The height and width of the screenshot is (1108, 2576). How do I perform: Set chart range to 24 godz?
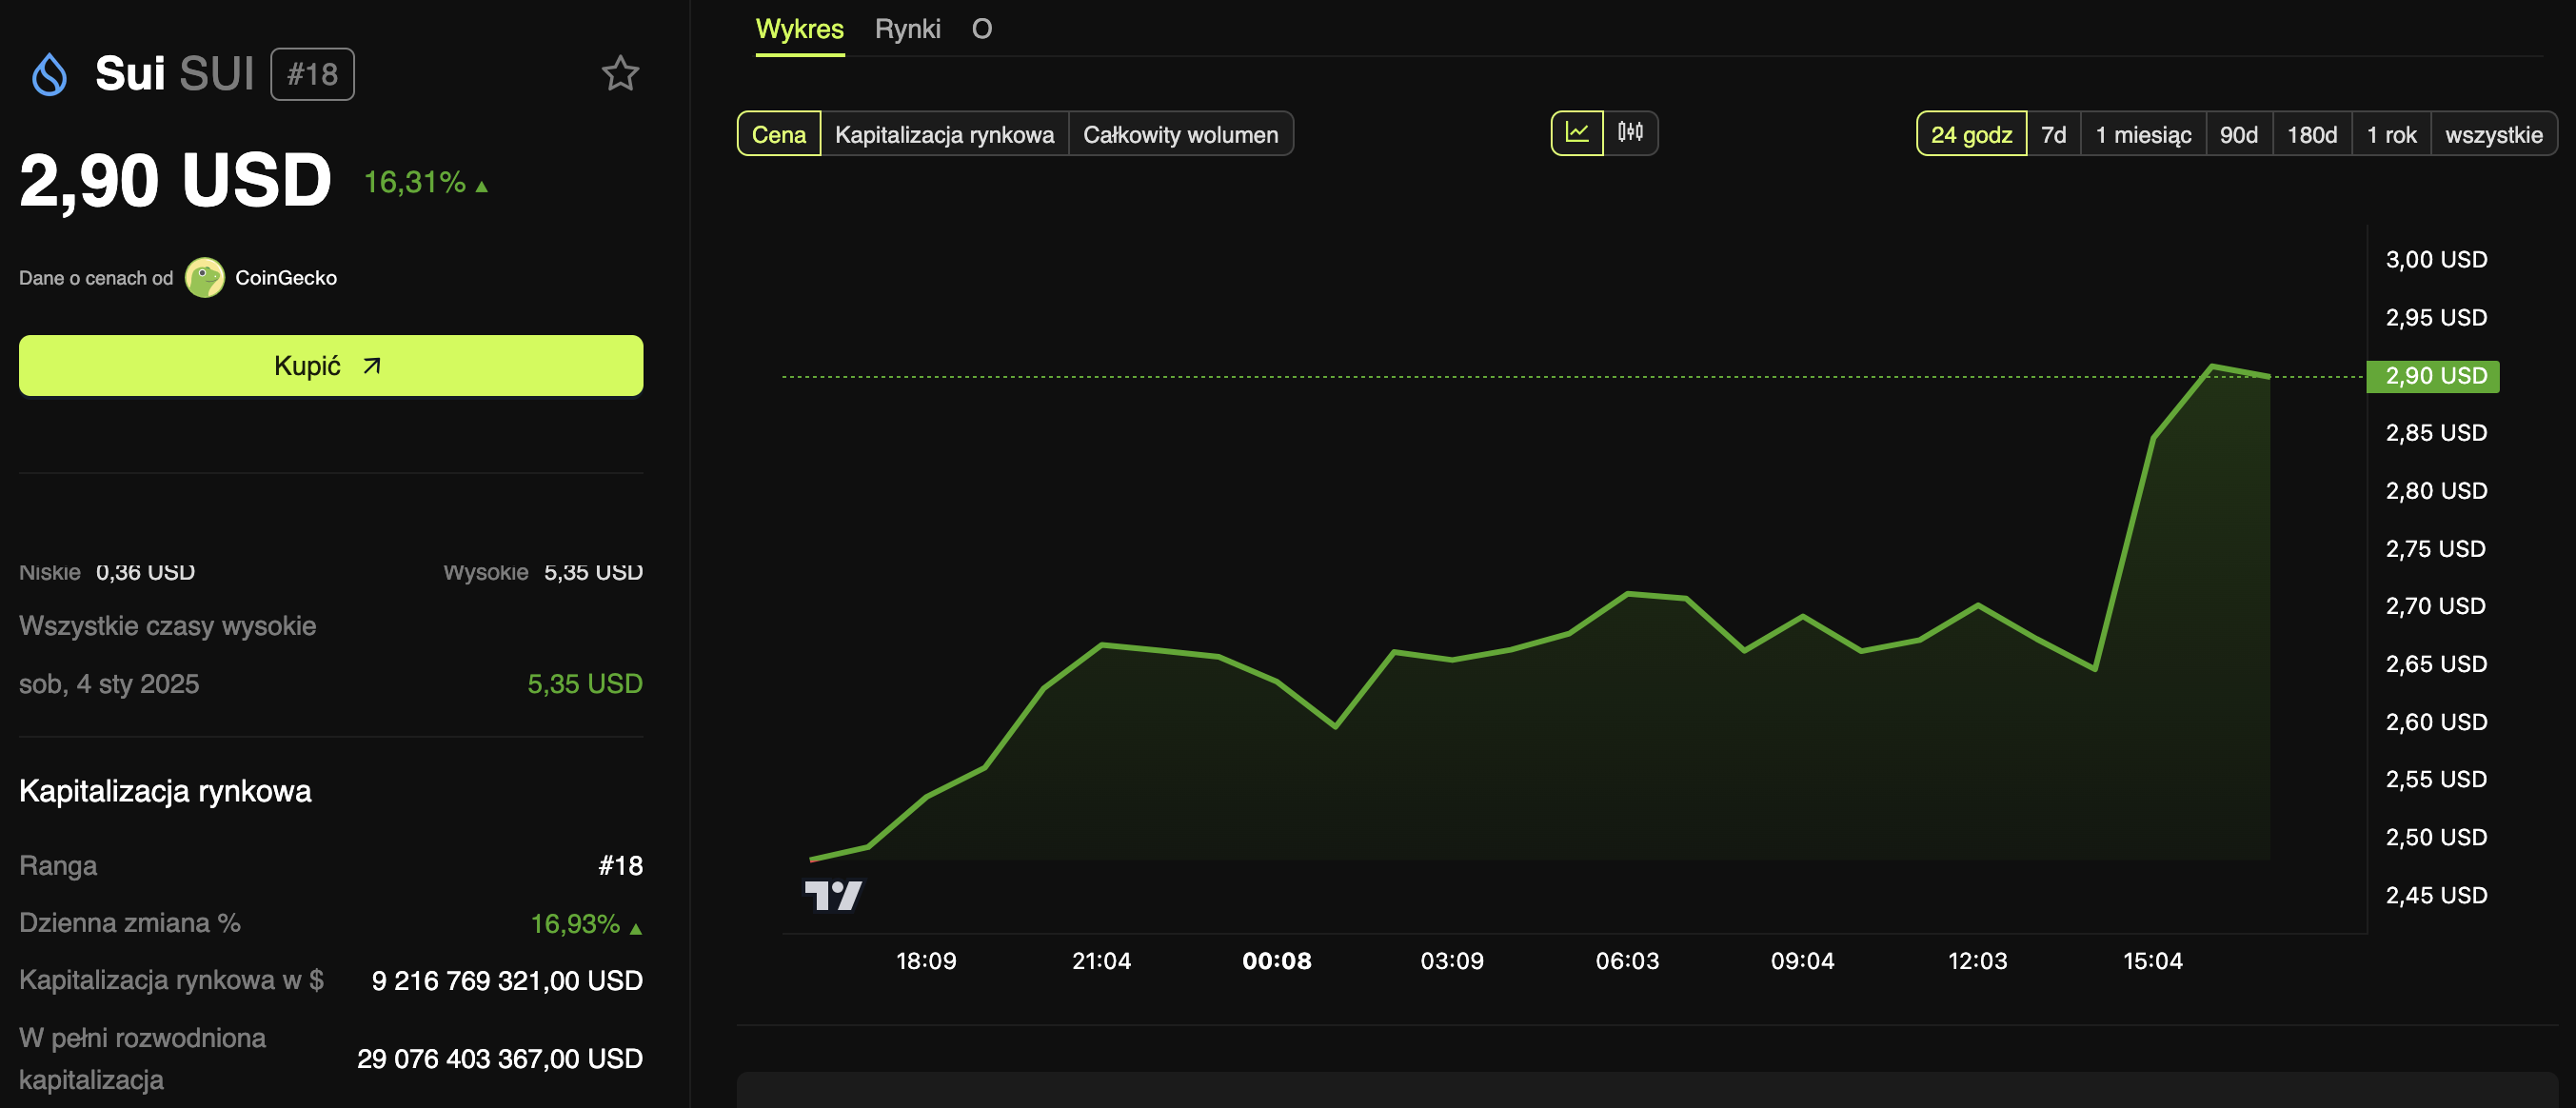point(1970,135)
